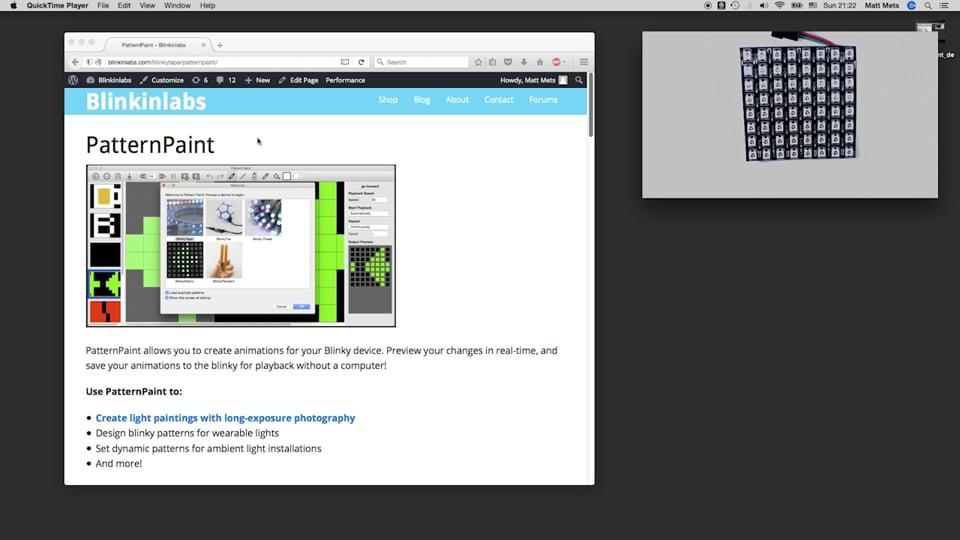Click the browser address bar URL
Image resolution: width=960 pixels, height=540 pixels.
point(162,62)
